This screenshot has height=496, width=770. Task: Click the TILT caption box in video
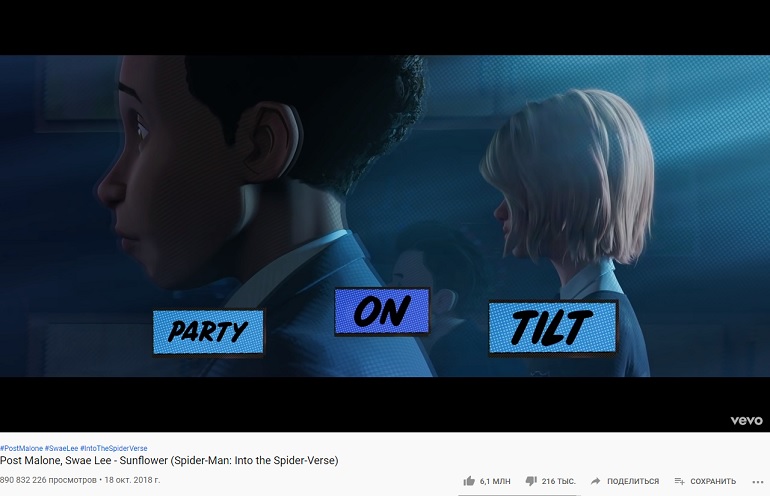[553, 327]
